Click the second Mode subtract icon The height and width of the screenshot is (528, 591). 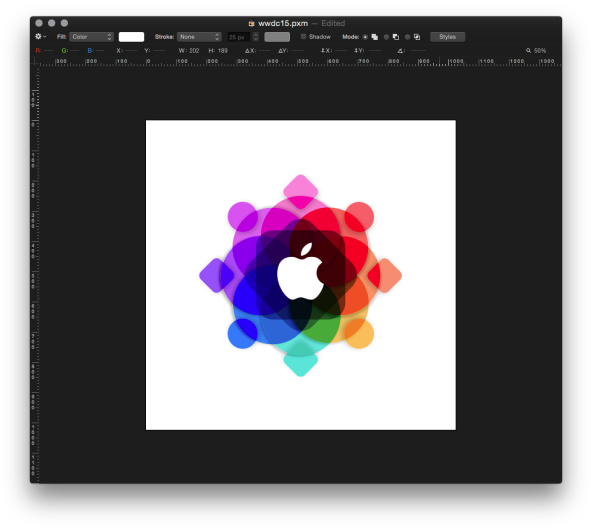[x=395, y=37]
